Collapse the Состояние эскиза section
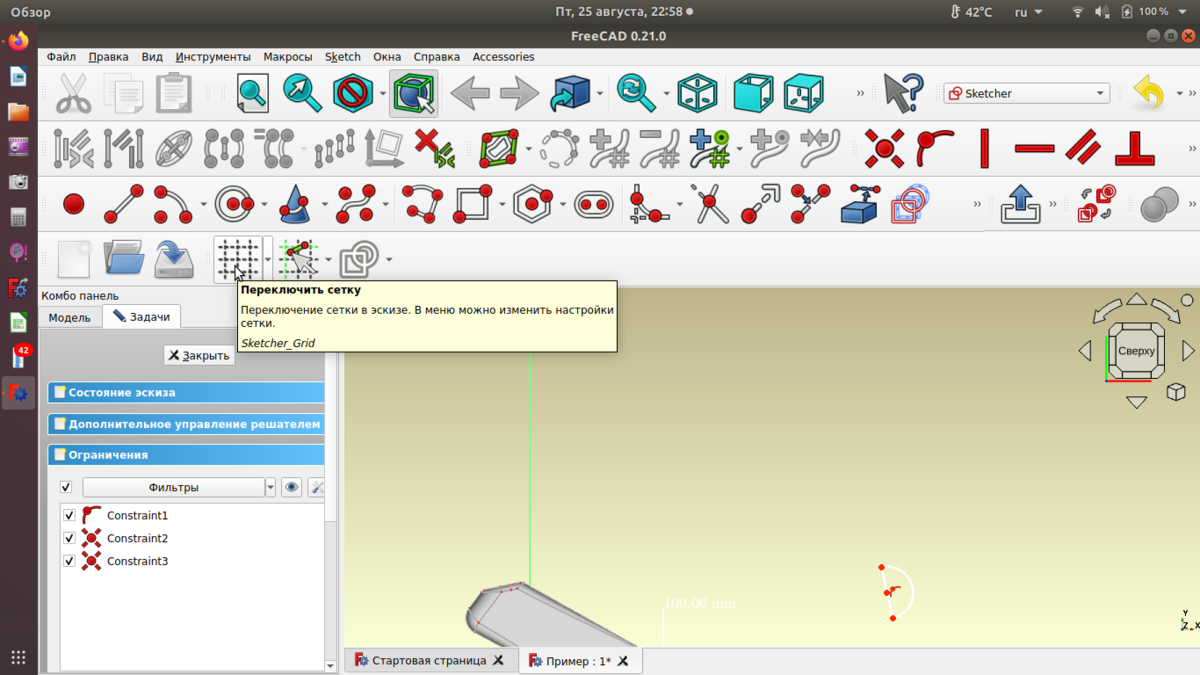Screen dimensions: 1200x675 click(187, 392)
